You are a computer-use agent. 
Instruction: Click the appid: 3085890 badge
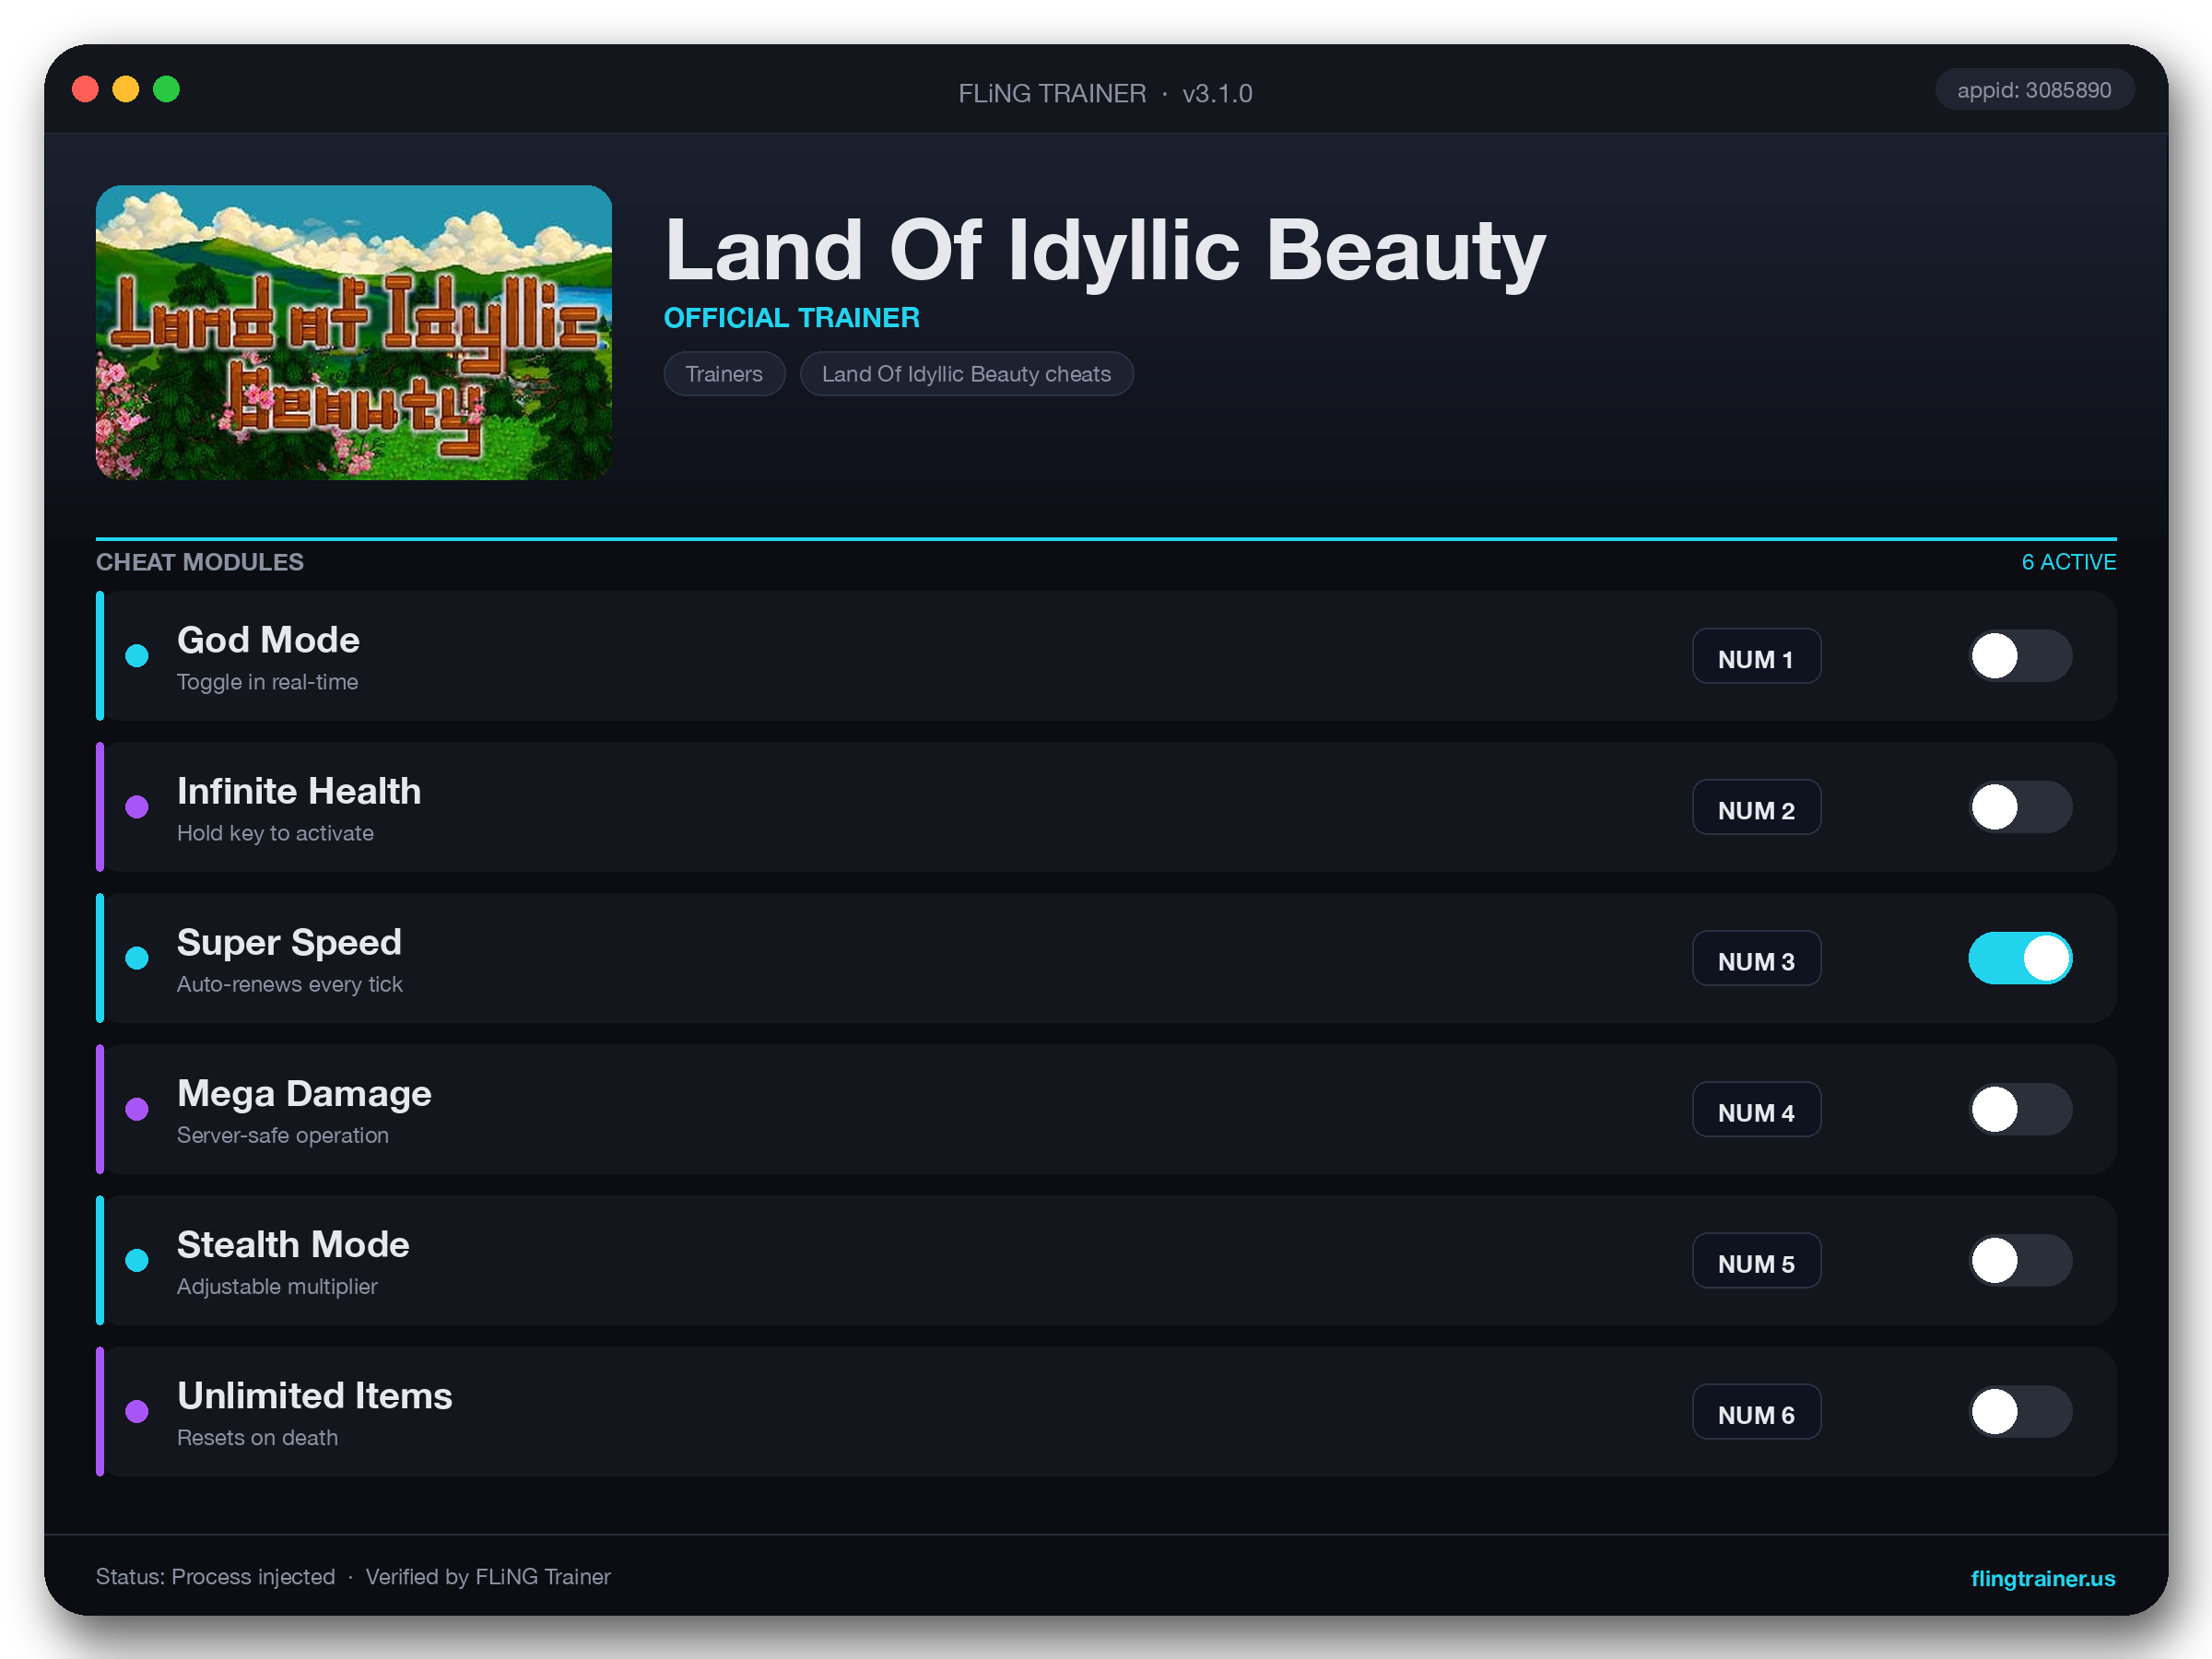[2034, 90]
